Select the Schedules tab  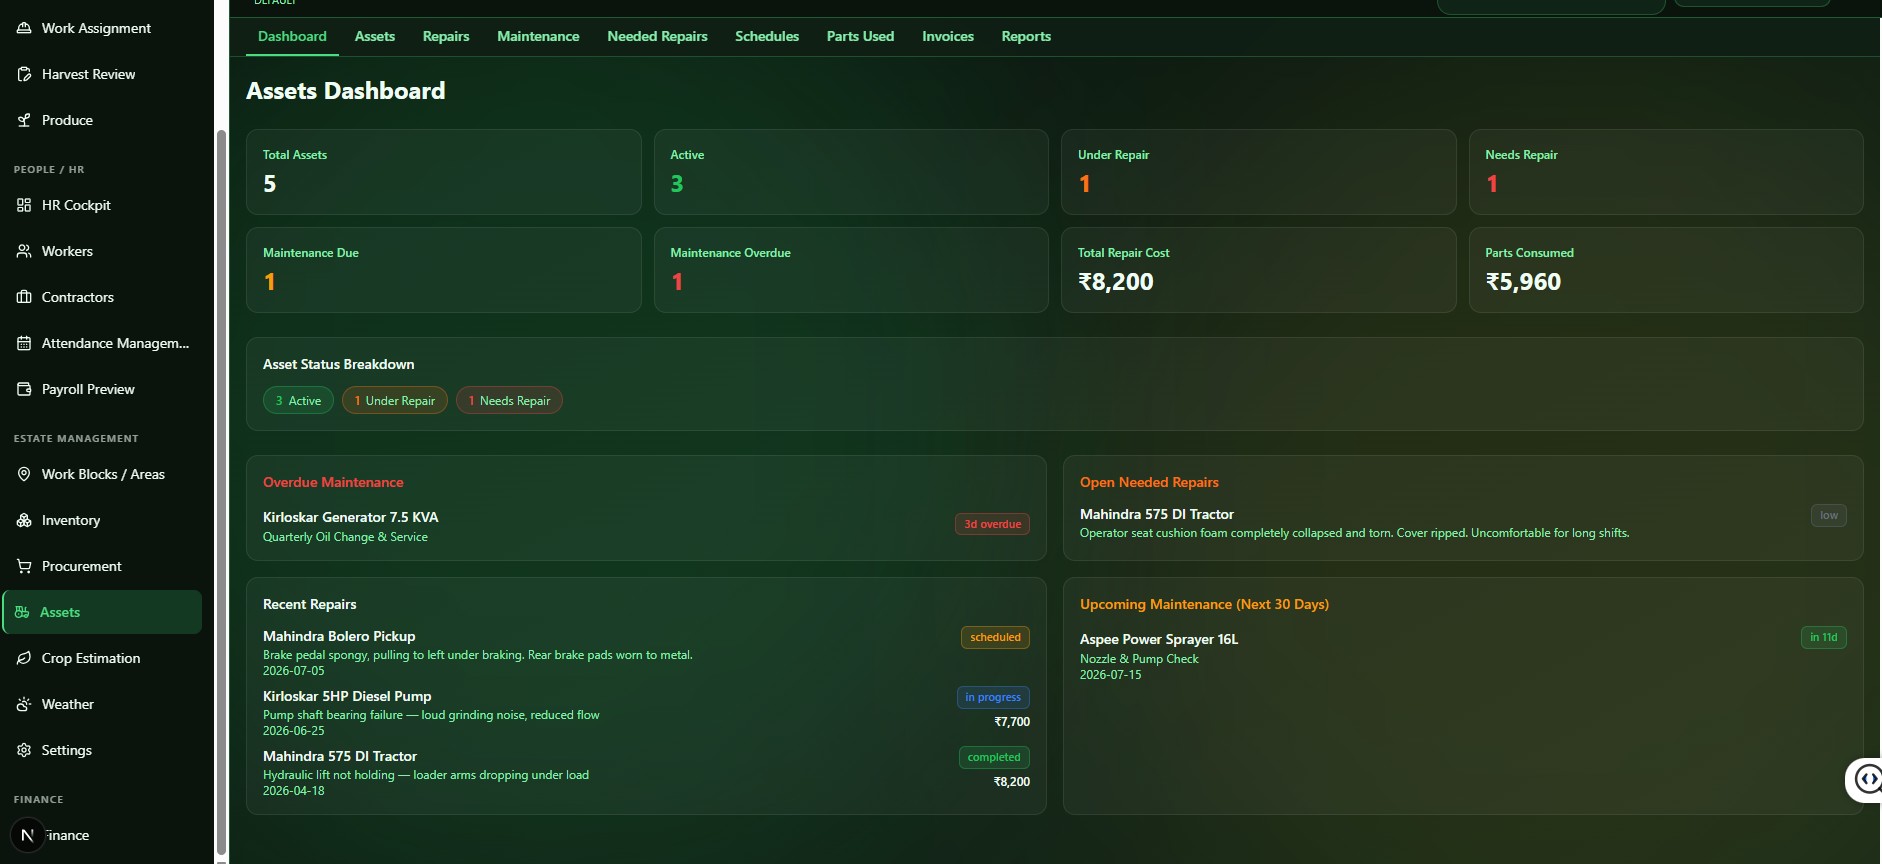click(767, 36)
